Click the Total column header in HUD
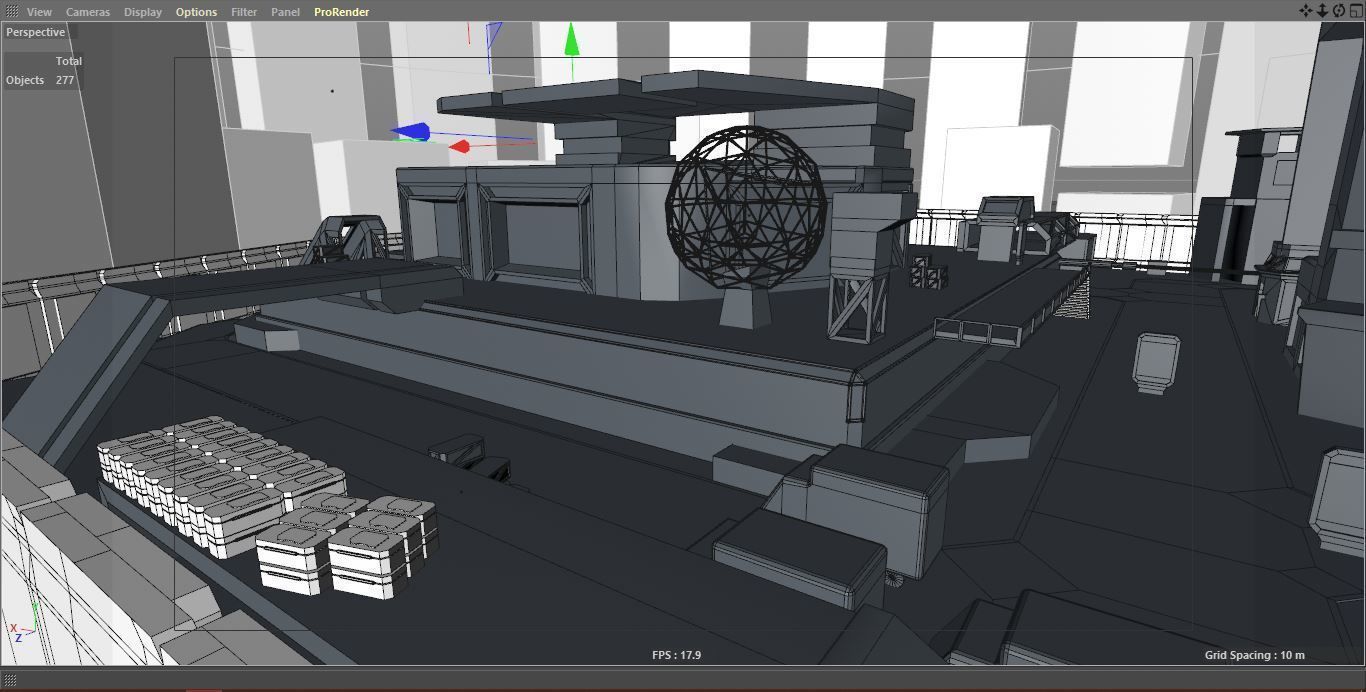Image resolution: width=1366 pixels, height=692 pixels. pos(68,61)
